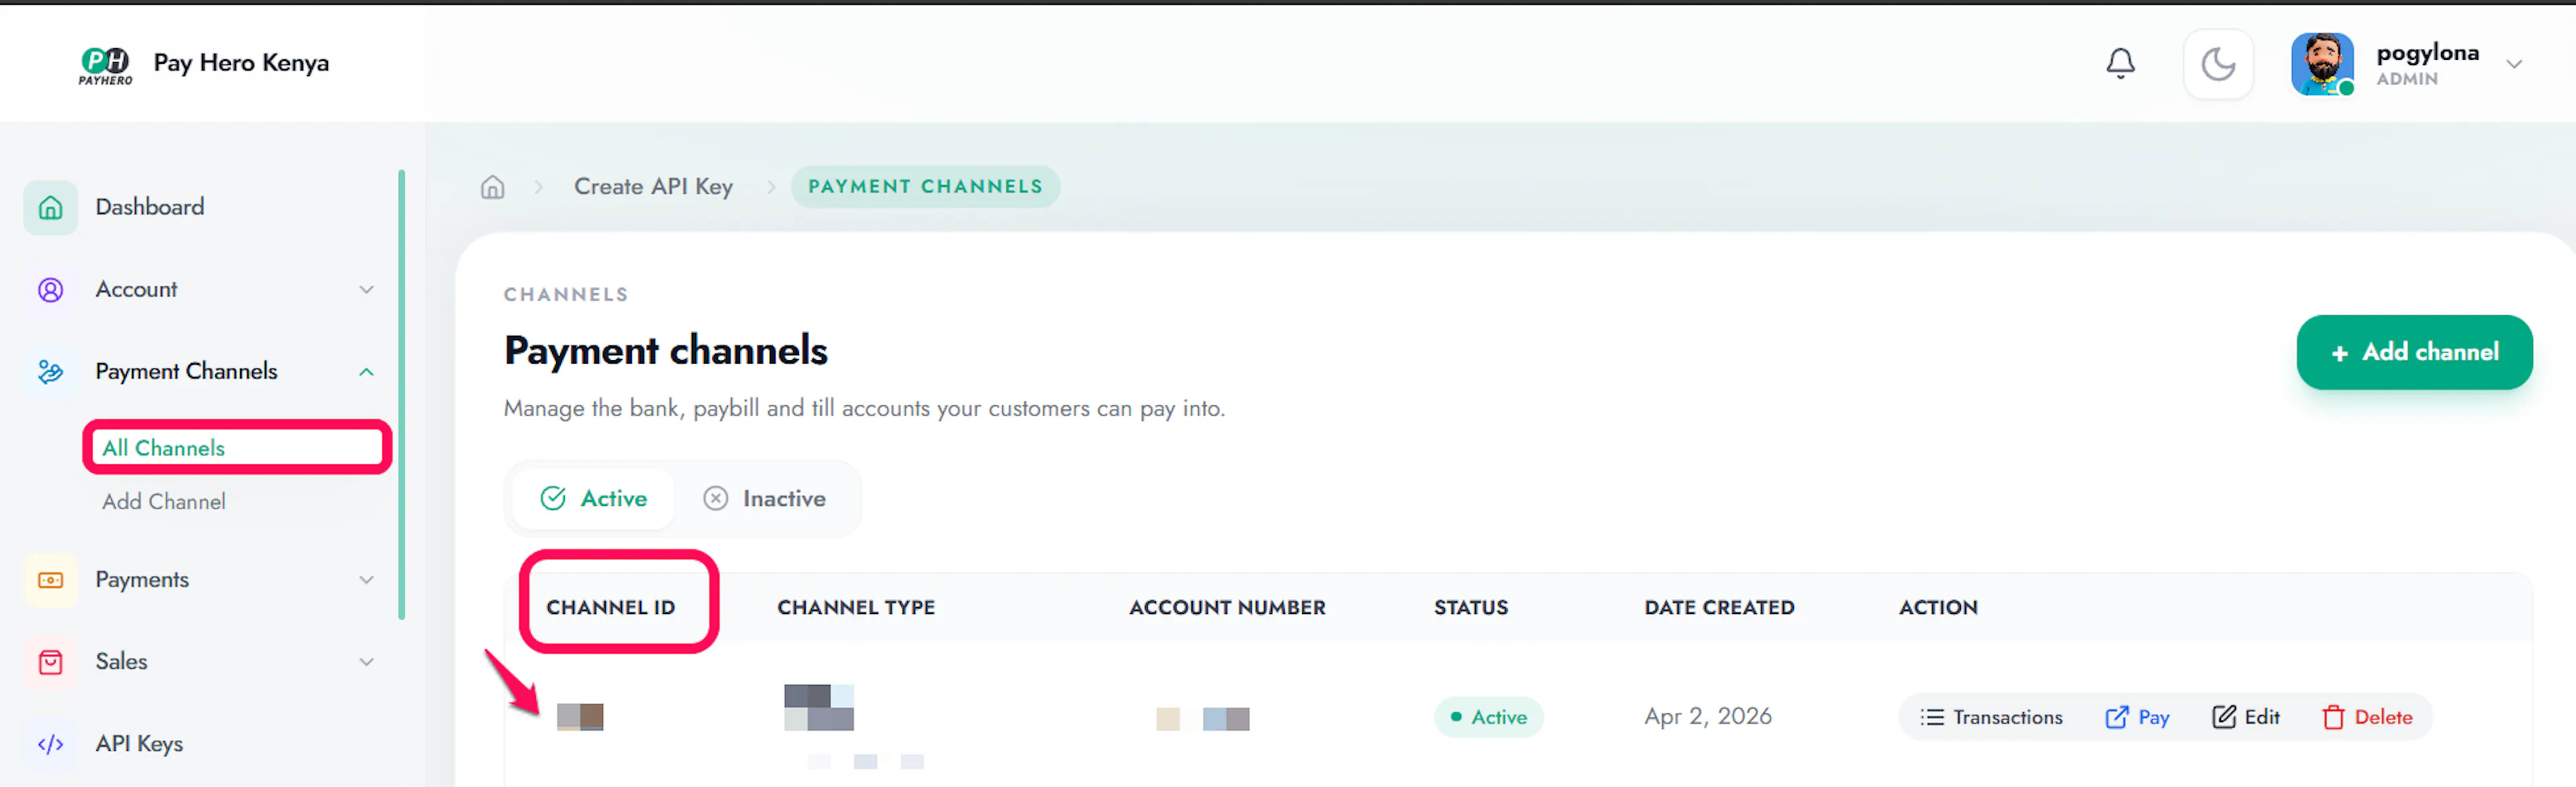Click the Sales bag icon in sidebar

[x=50, y=661]
